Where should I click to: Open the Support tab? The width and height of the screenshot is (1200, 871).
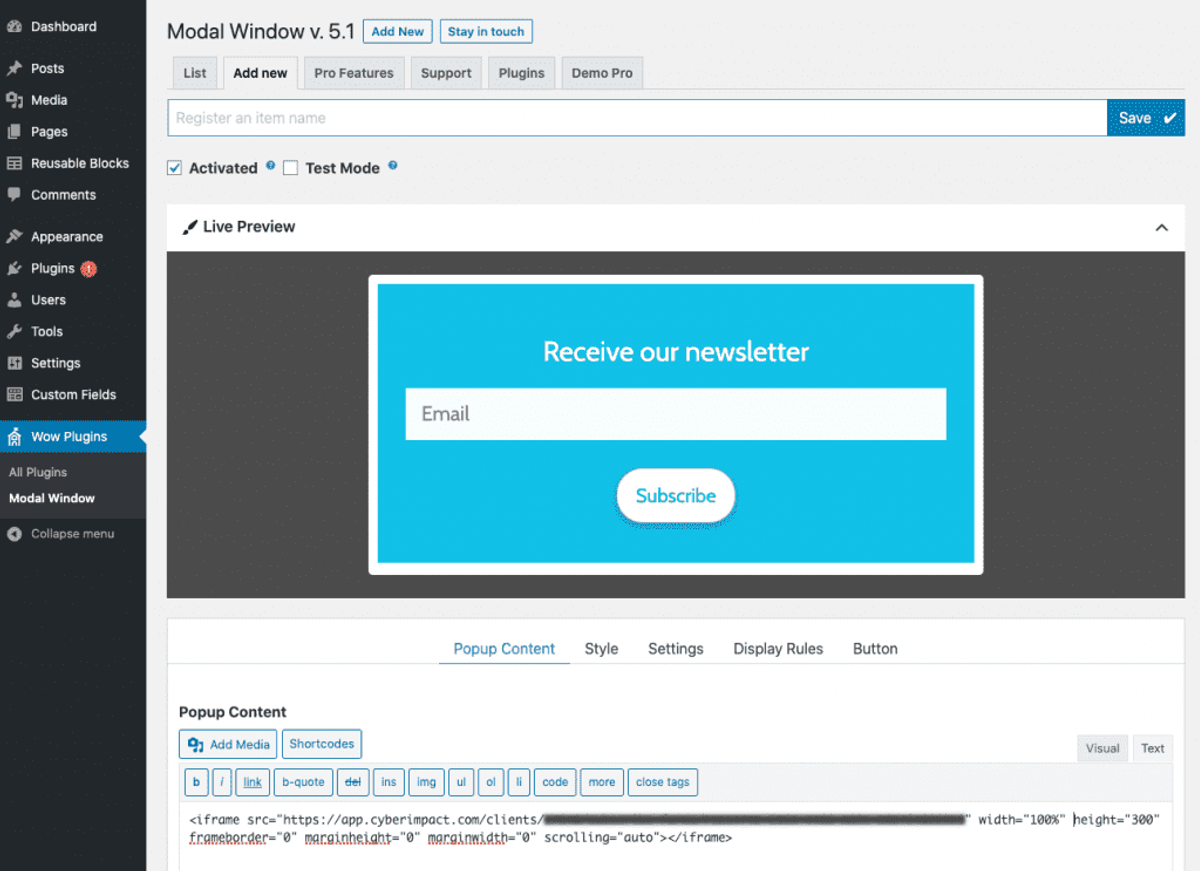point(446,73)
